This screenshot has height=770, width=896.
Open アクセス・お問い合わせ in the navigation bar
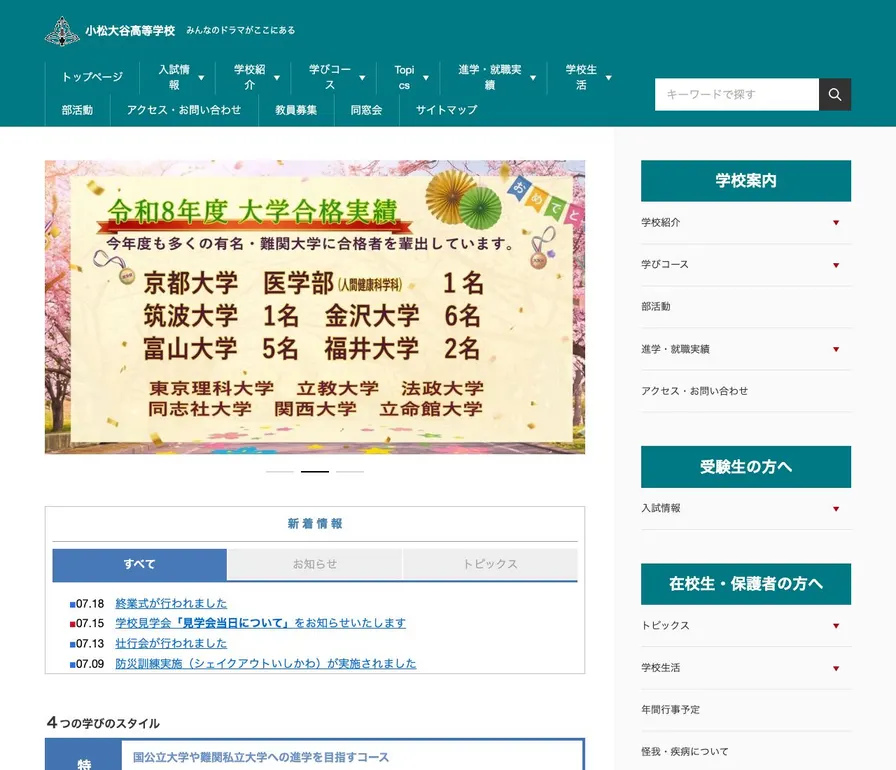(184, 110)
